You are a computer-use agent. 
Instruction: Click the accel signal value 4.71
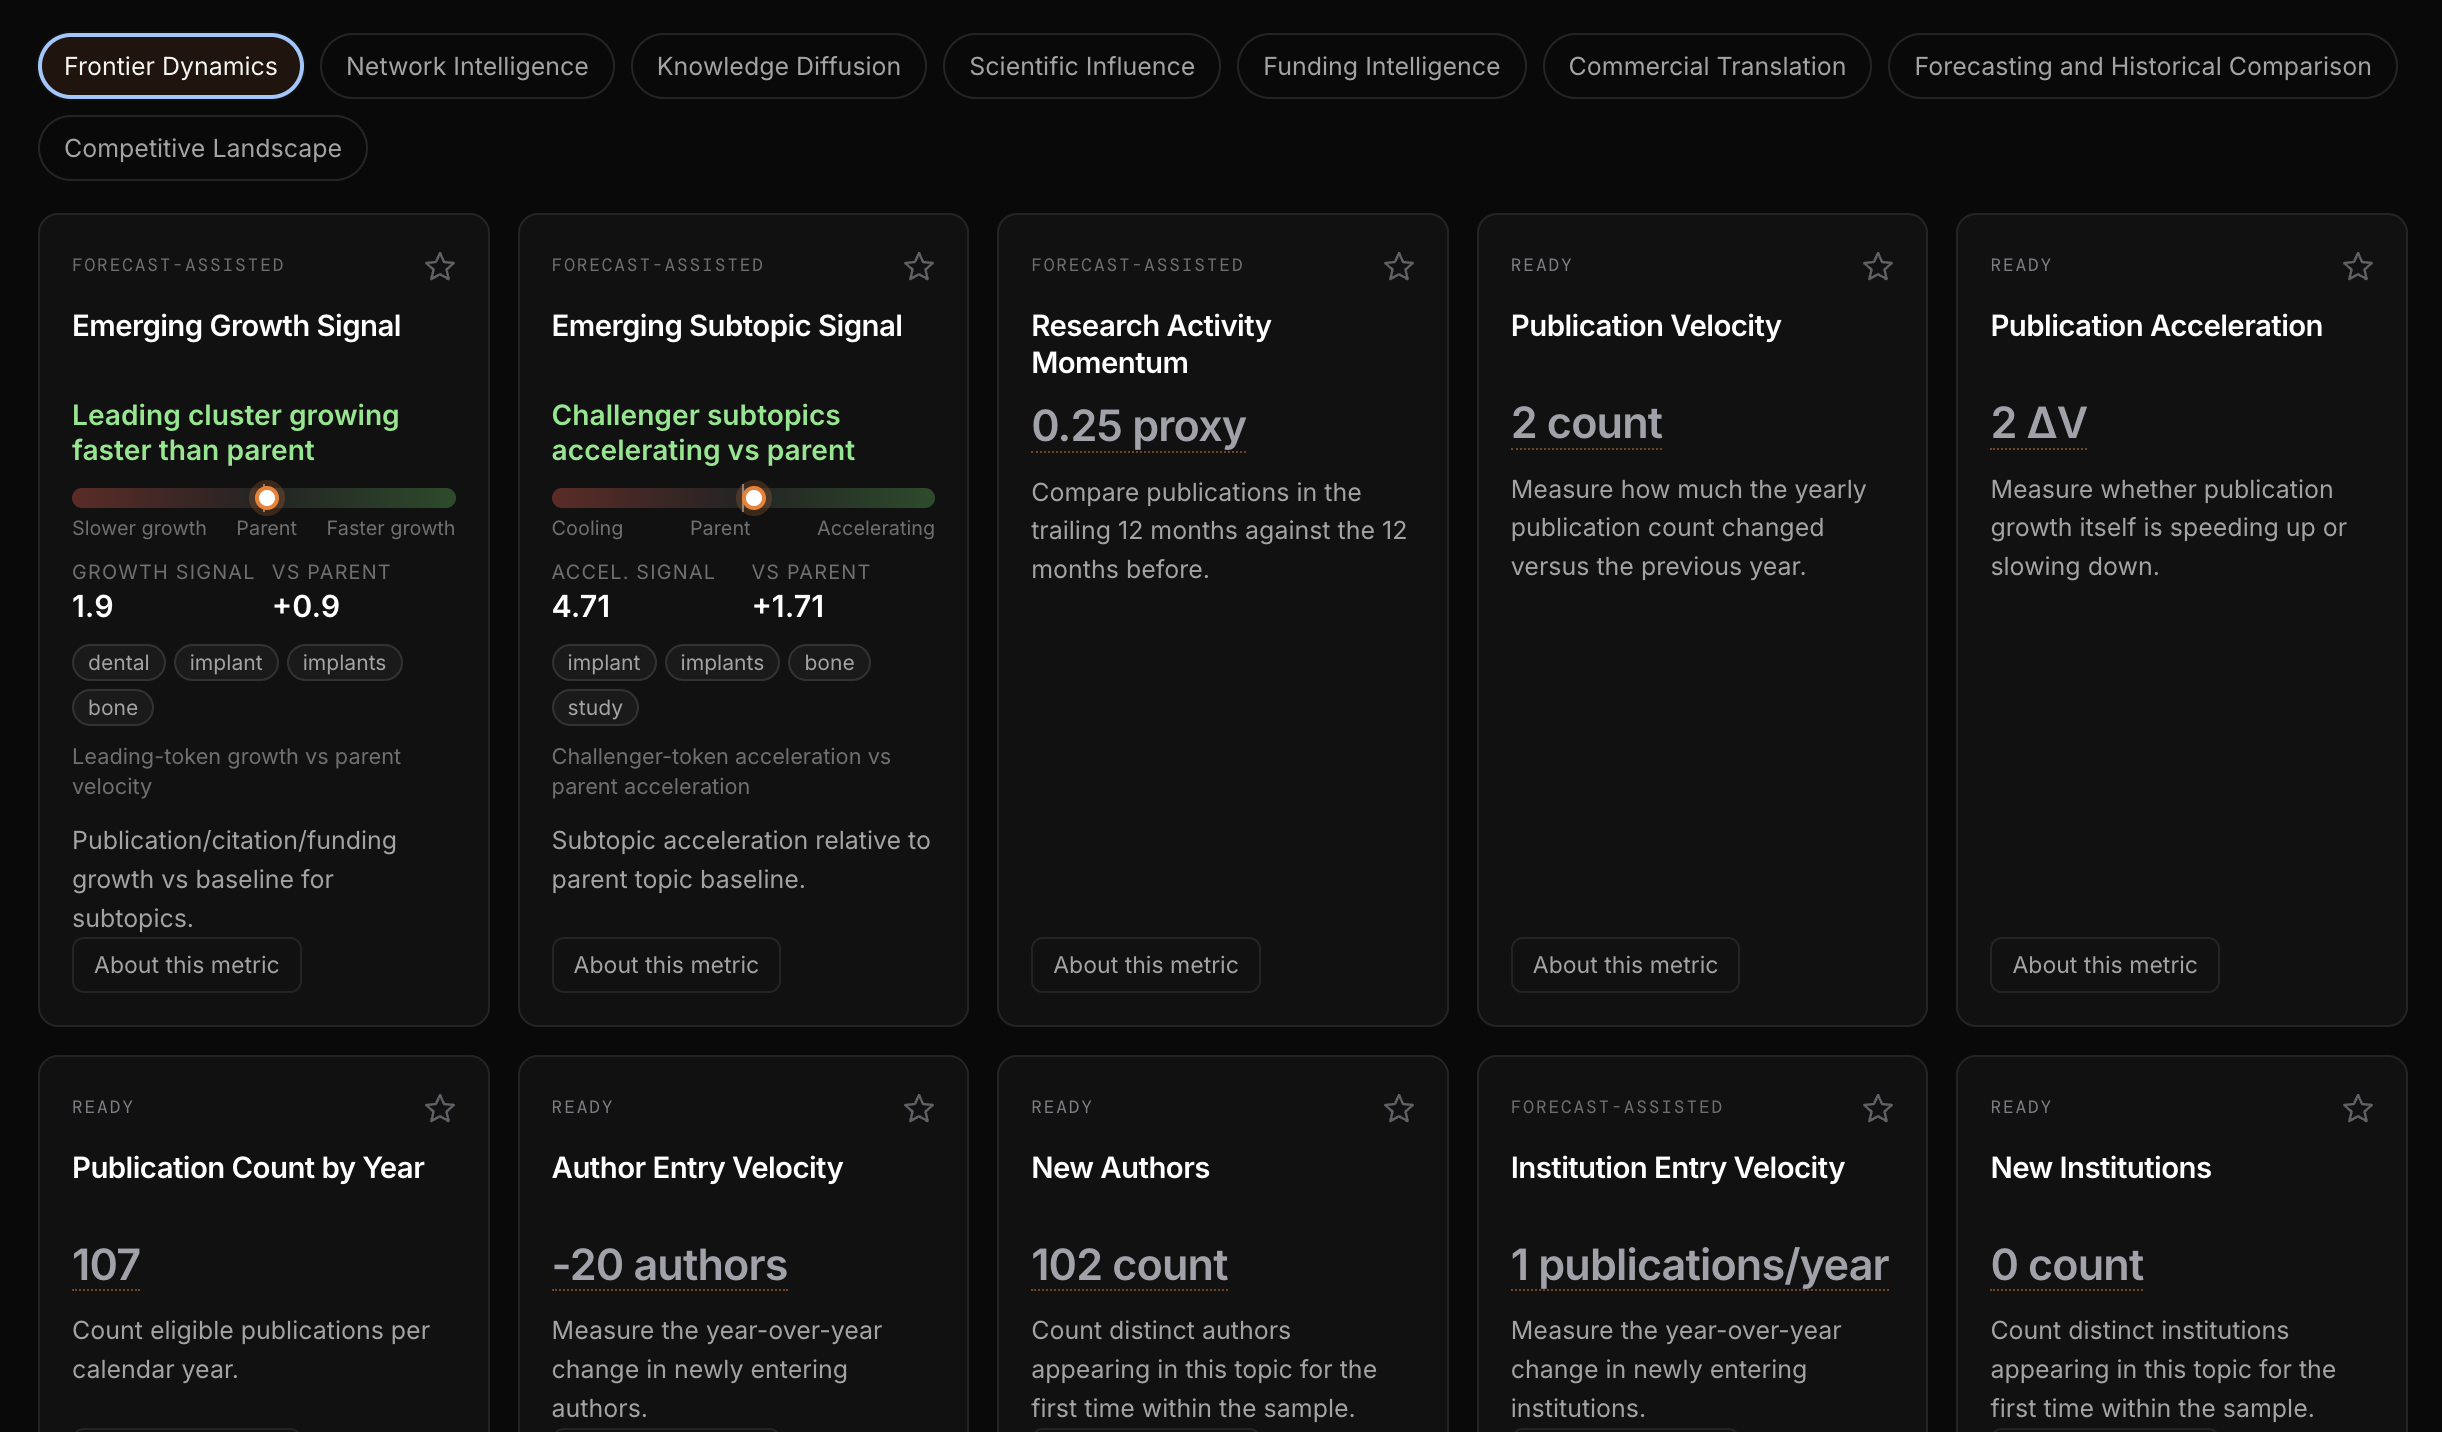[581, 606]
